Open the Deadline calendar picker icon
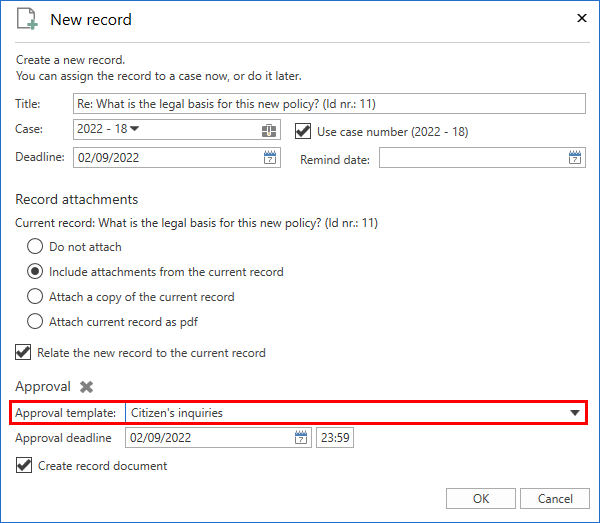 (x=269, y=157)
